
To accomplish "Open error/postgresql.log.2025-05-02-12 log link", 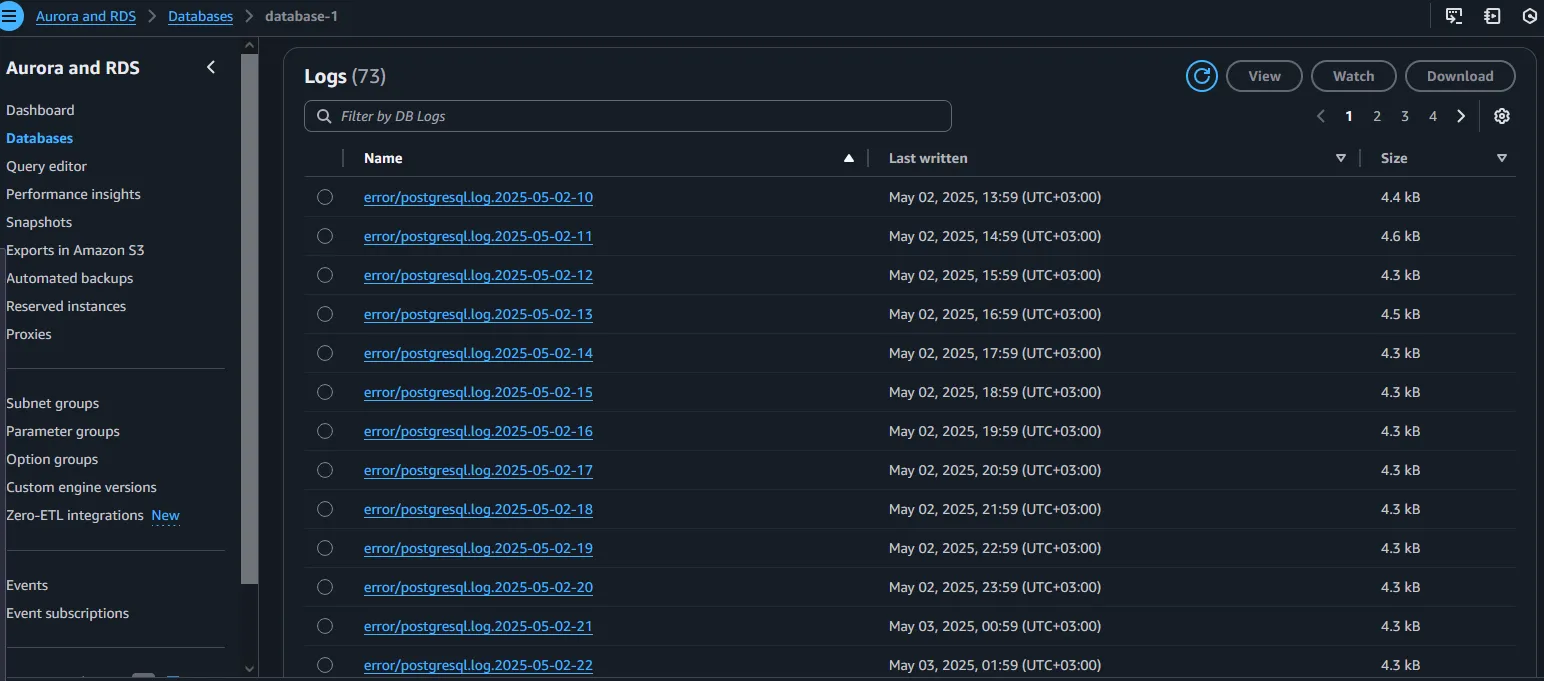I will [478, 275].
